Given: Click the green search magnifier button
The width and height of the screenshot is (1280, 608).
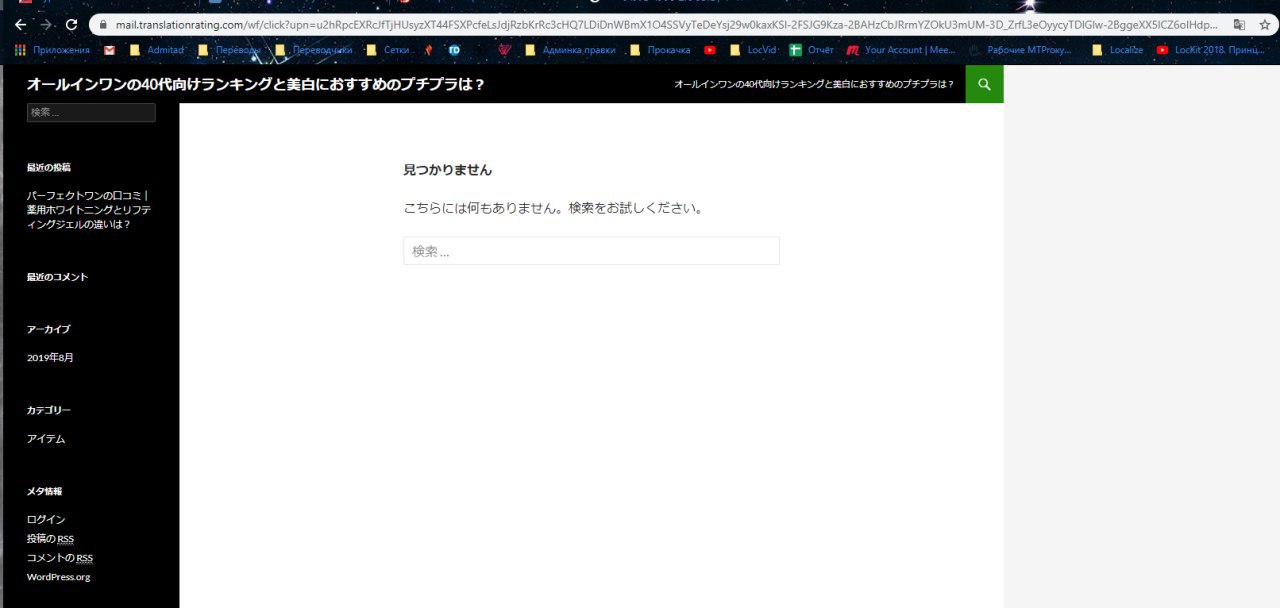Looking at the screenshot, I should (x=985, y=84).
